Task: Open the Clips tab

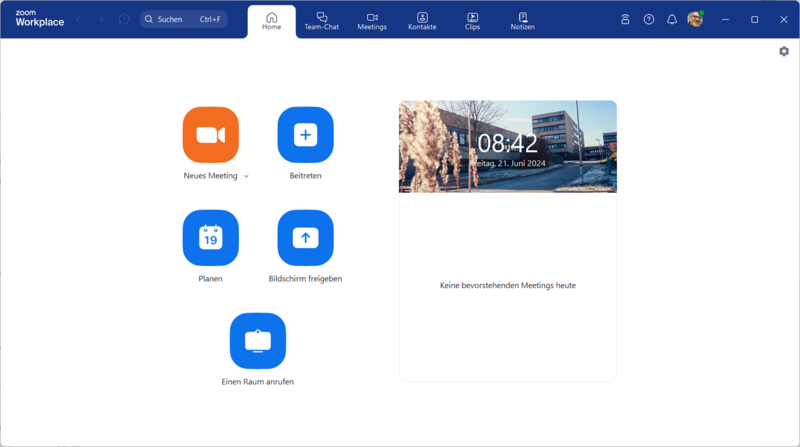Action: [472, 21]
